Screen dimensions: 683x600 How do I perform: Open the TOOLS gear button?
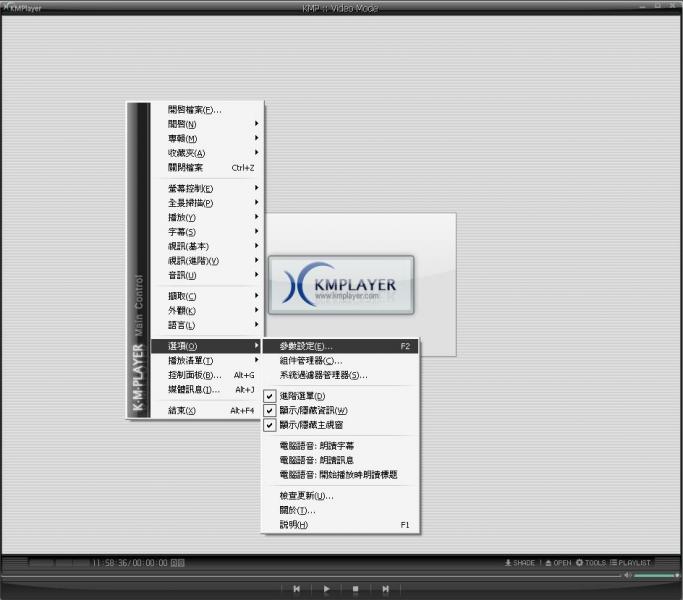[x=591, y=563]
